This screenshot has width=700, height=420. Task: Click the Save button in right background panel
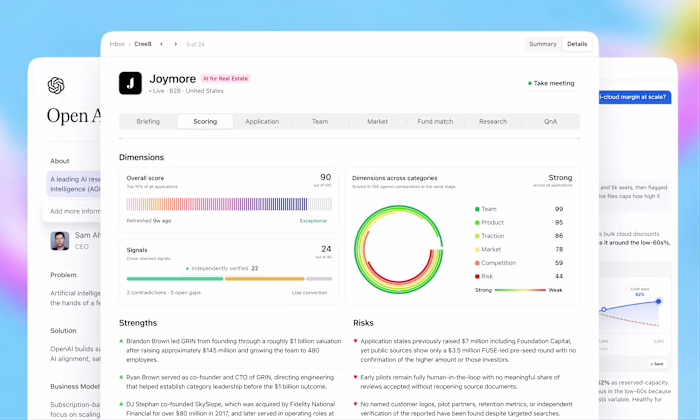(657, 364)
